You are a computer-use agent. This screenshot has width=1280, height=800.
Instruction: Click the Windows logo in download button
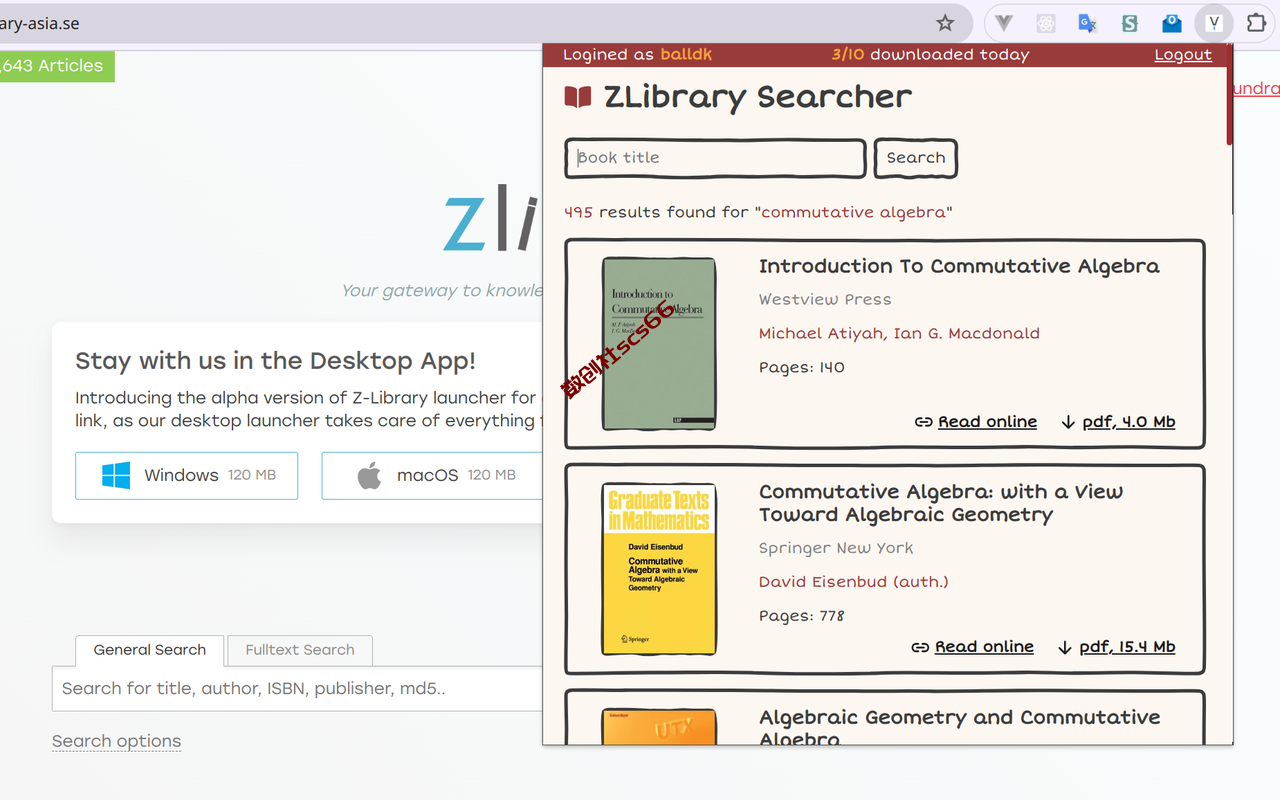point(116,475)
